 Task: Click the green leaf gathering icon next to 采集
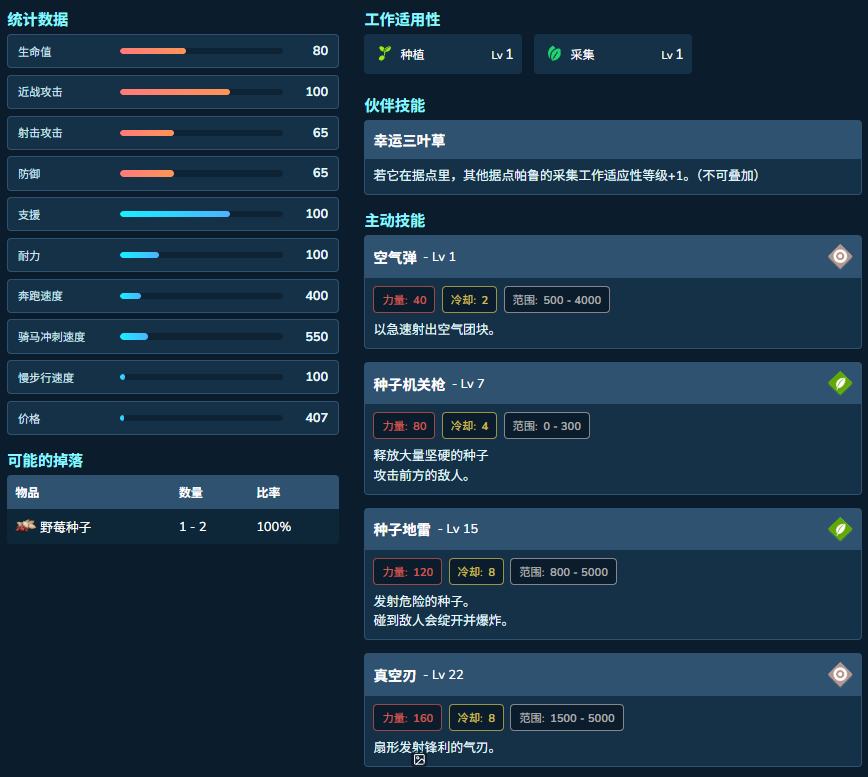point(554,54)
